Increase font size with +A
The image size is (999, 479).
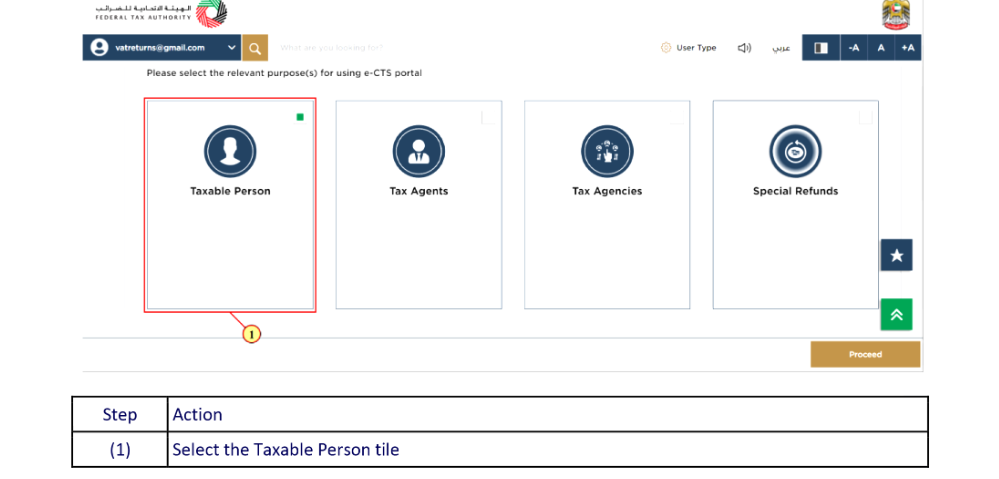[907, 48]
